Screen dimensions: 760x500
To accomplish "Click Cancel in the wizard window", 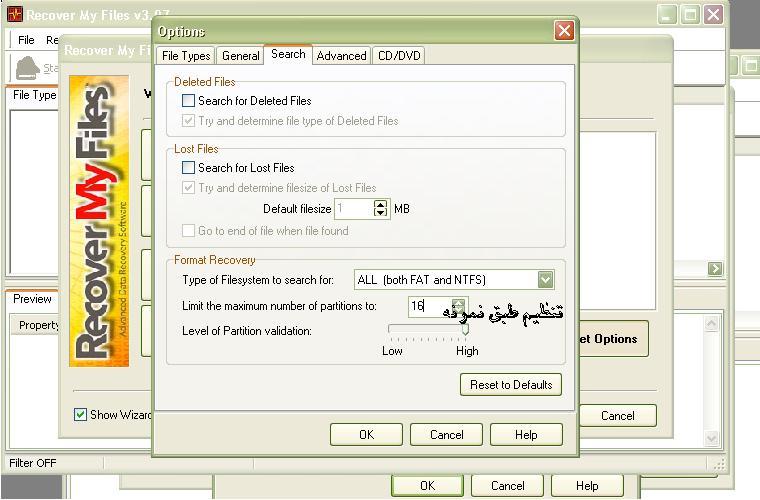I will pyautogui.click(x=618, y=416).
